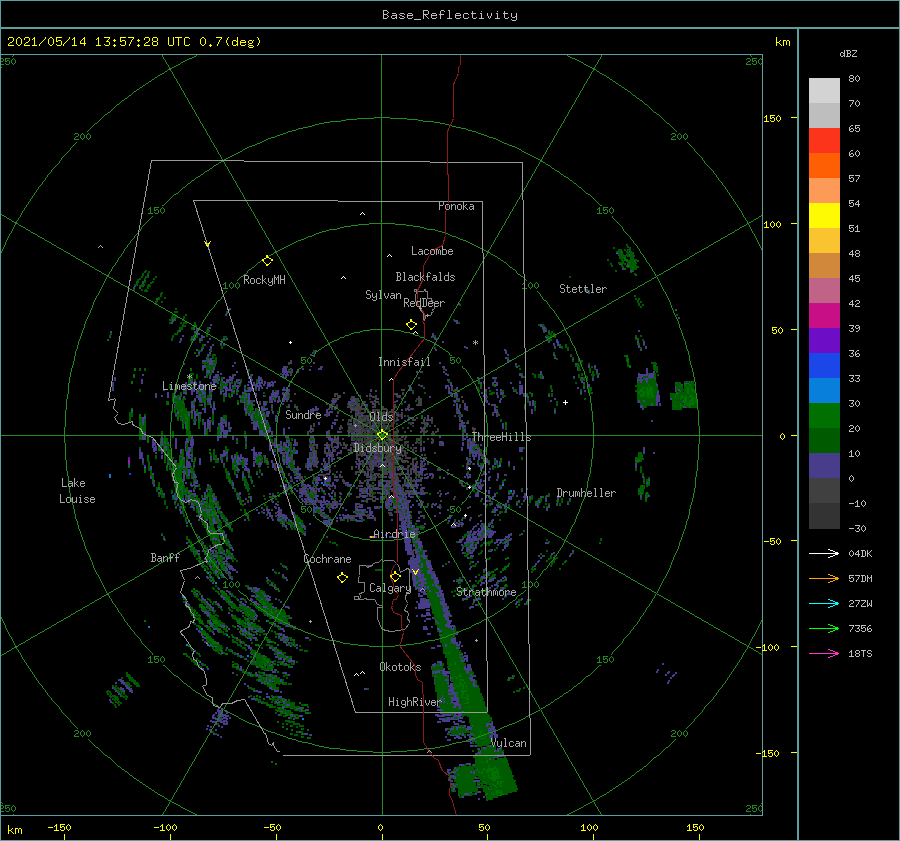Click the yellow diamond marker beside RockyMH
900x841 pixels.
267,261
